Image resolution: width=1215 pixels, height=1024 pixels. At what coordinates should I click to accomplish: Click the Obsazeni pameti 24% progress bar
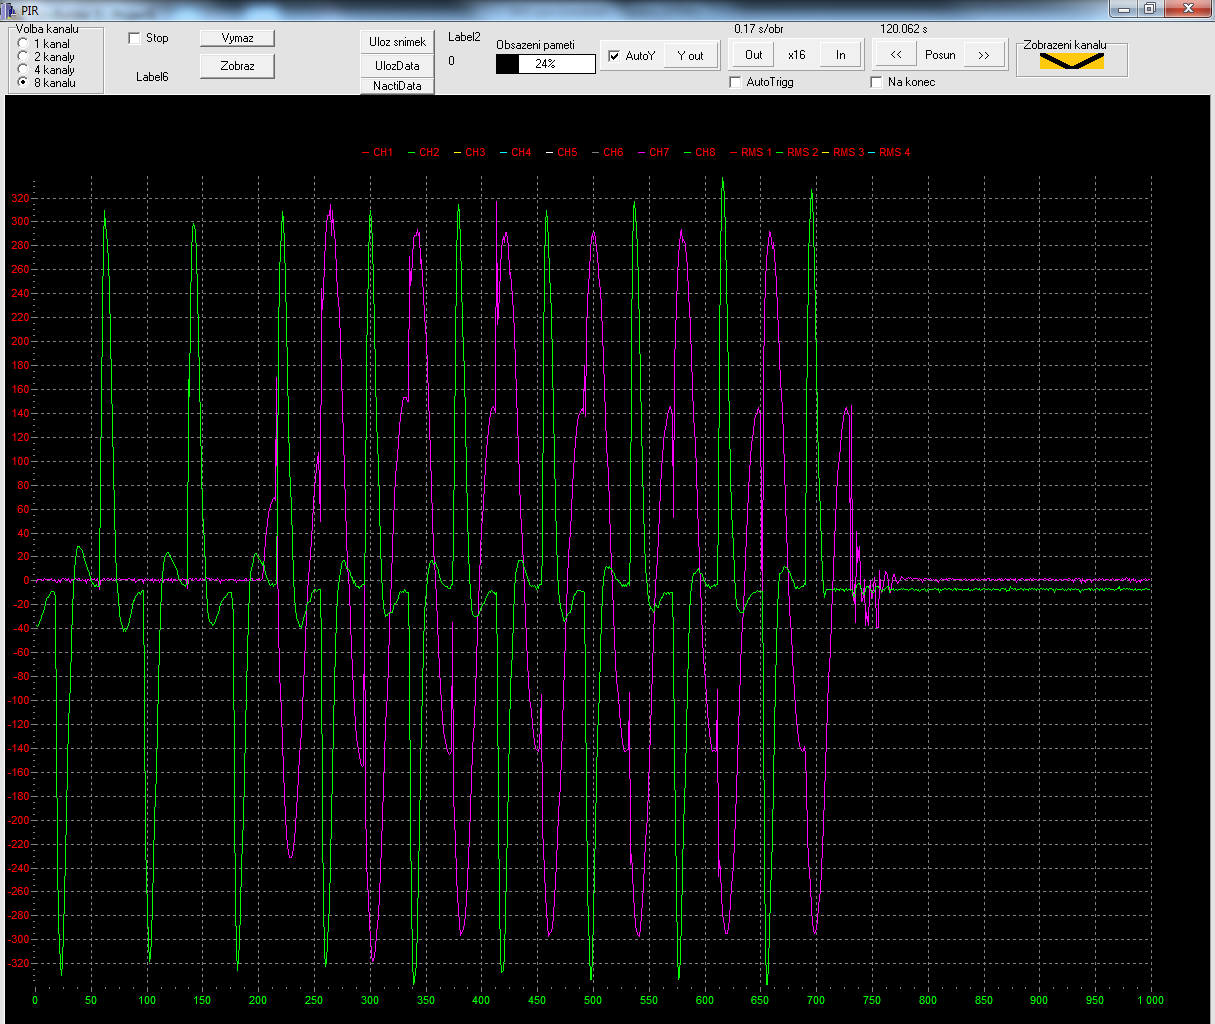545,64
